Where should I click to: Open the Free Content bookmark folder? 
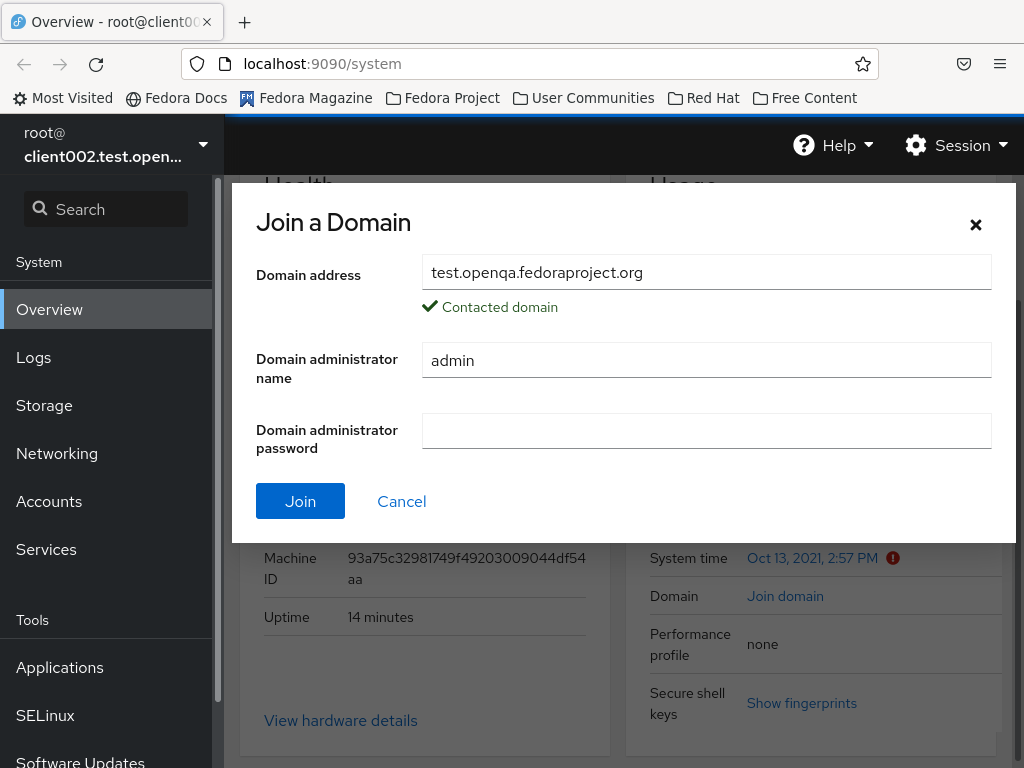805,98
